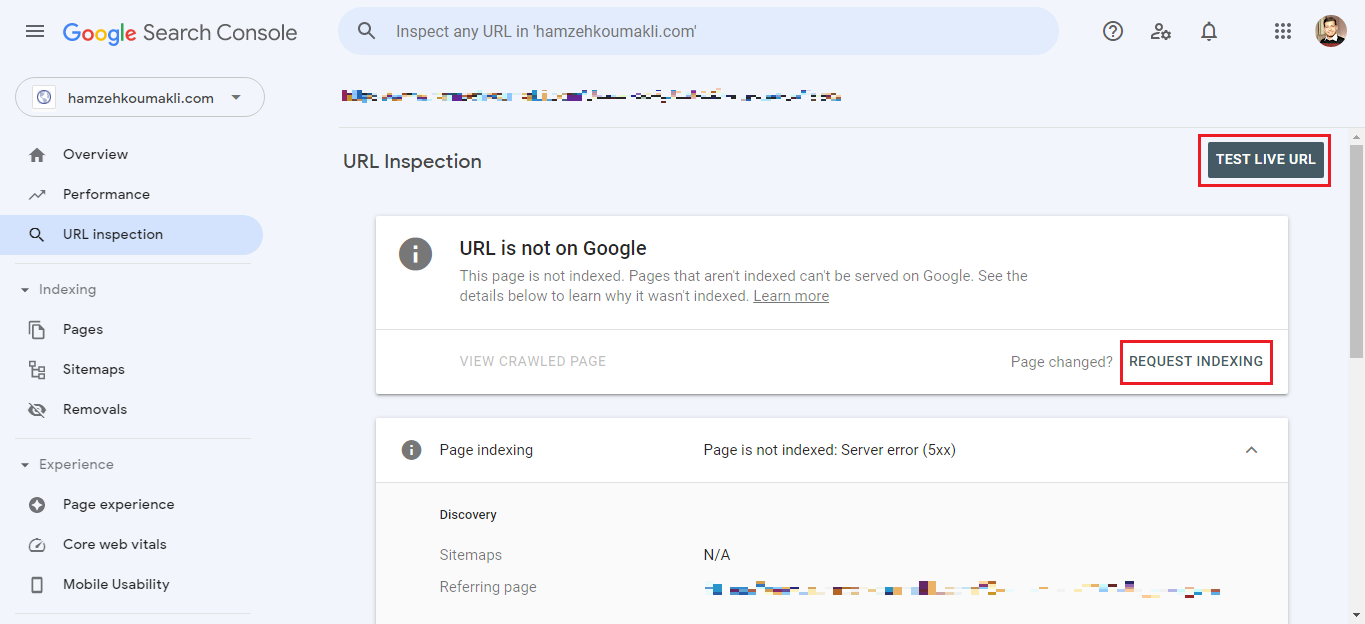
Task: Collapse the Indexing sidebar section
Action: tap(25, 290)
